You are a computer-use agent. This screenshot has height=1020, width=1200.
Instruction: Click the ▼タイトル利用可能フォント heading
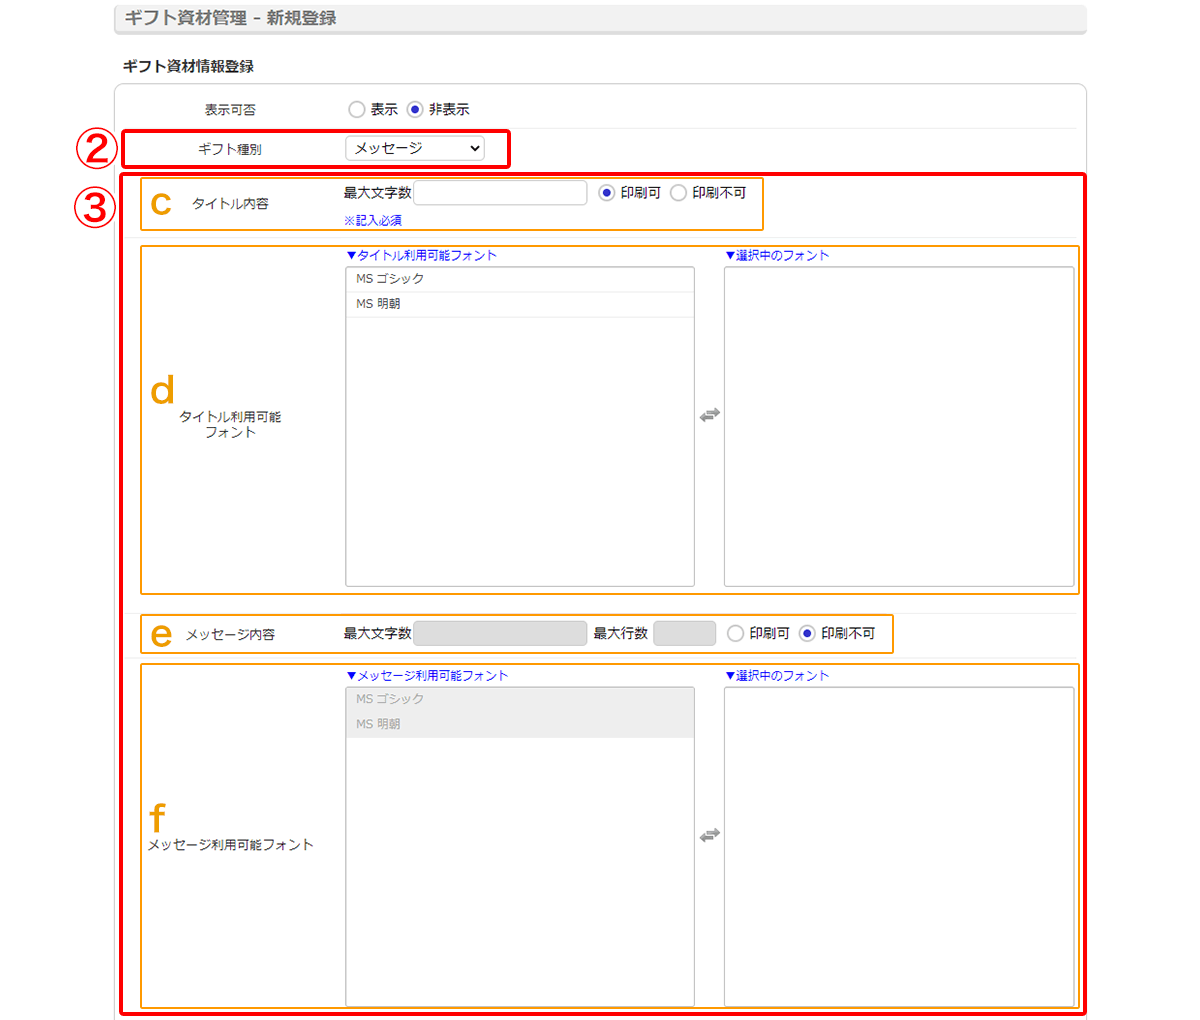tap(421, 256)
